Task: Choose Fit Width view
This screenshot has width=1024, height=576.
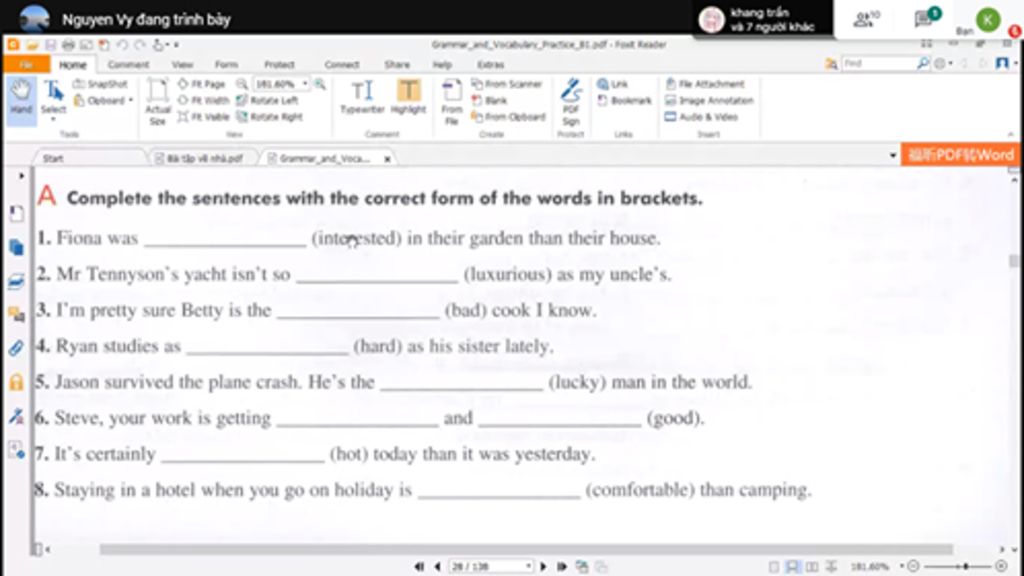Action: (203, 101)
